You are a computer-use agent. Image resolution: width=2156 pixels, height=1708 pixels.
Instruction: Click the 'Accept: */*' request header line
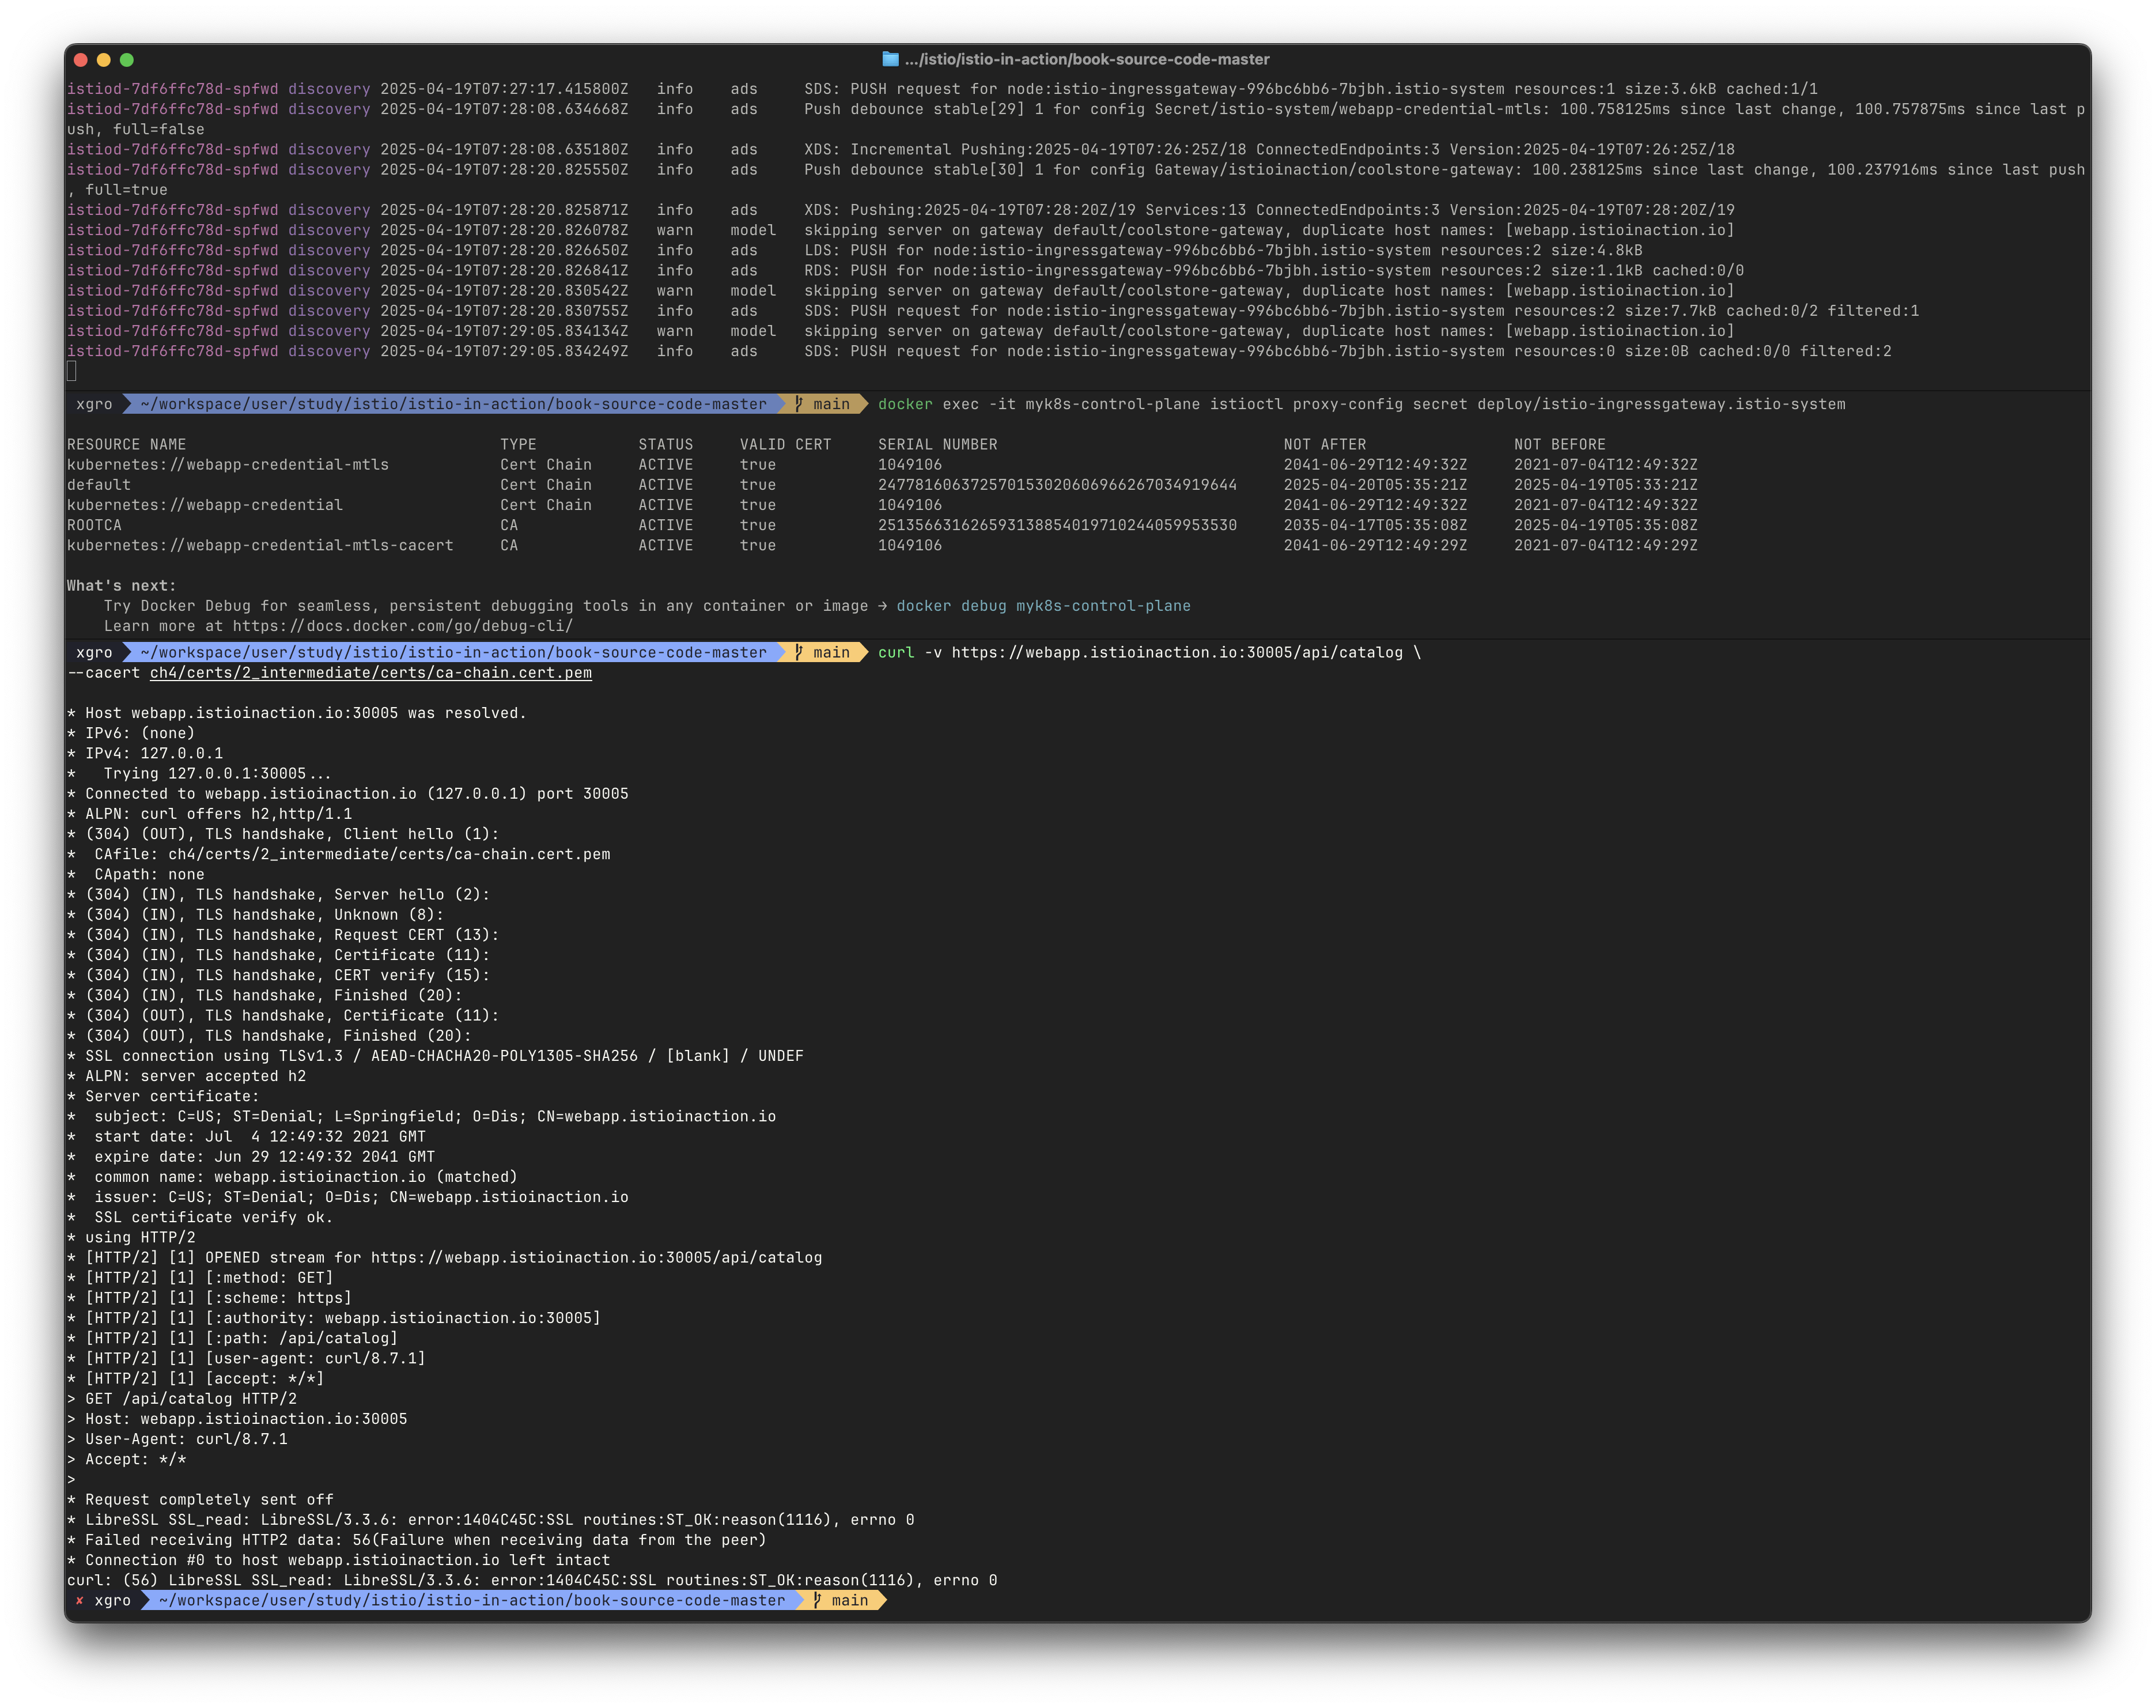pos(126,1459)
